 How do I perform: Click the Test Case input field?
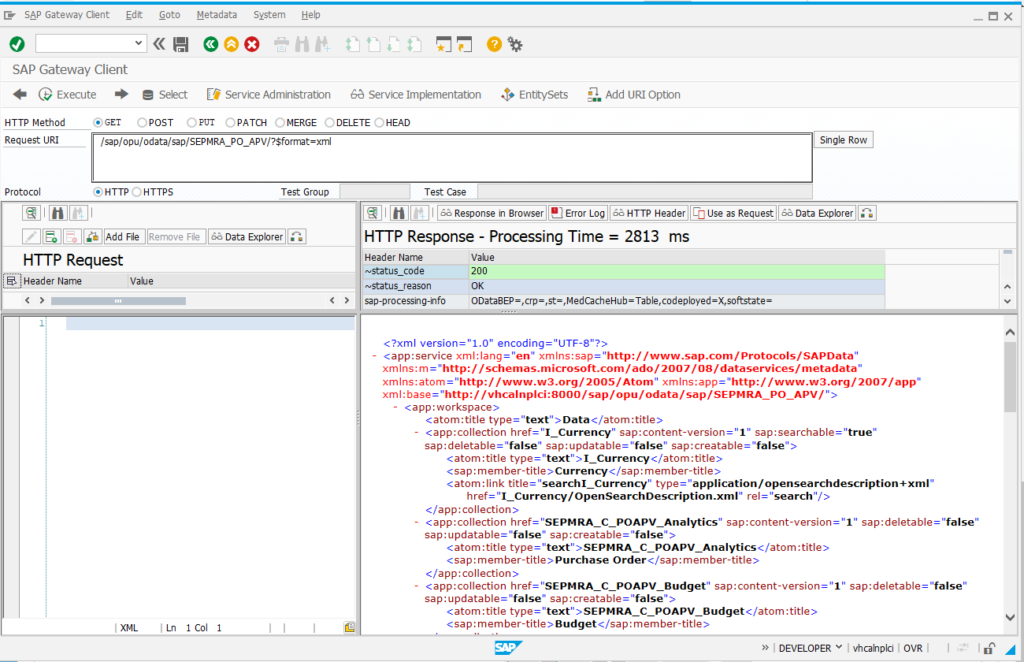pyautogui.click(x=645, y=192)
